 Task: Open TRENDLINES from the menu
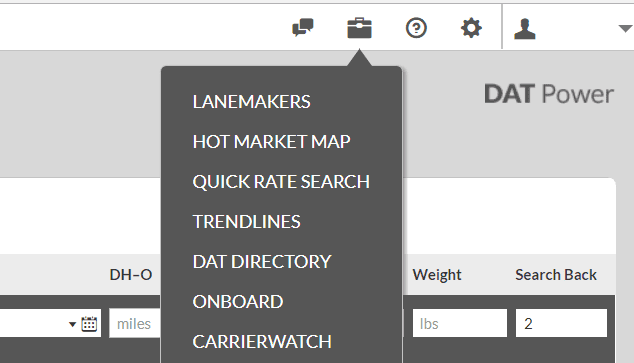tap(246, 222)
